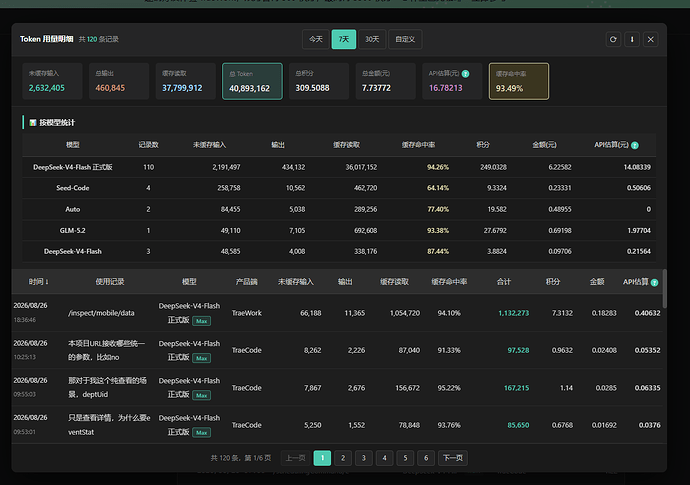Viewport: 690px width, 485px height.
Task: Click the 85,650 total value
Action: point(518,425)
